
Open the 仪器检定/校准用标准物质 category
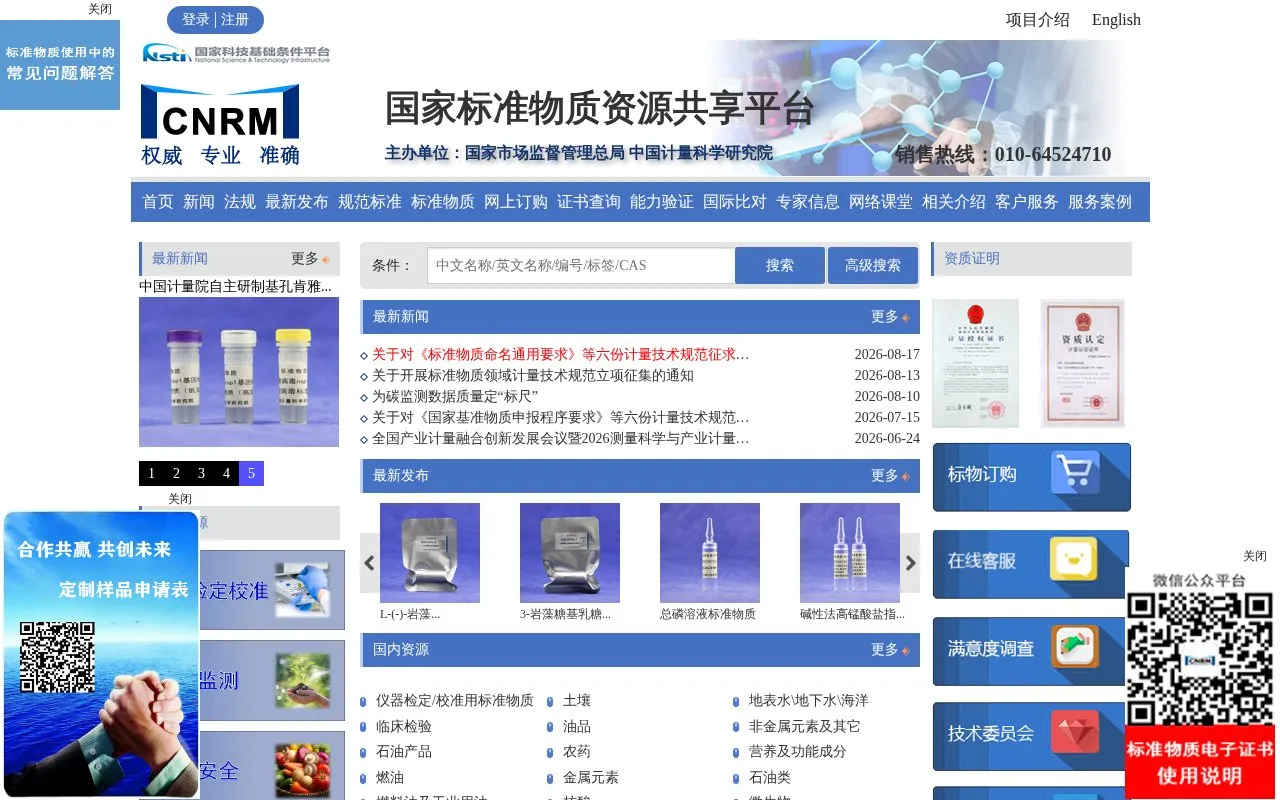coord(455,701)
